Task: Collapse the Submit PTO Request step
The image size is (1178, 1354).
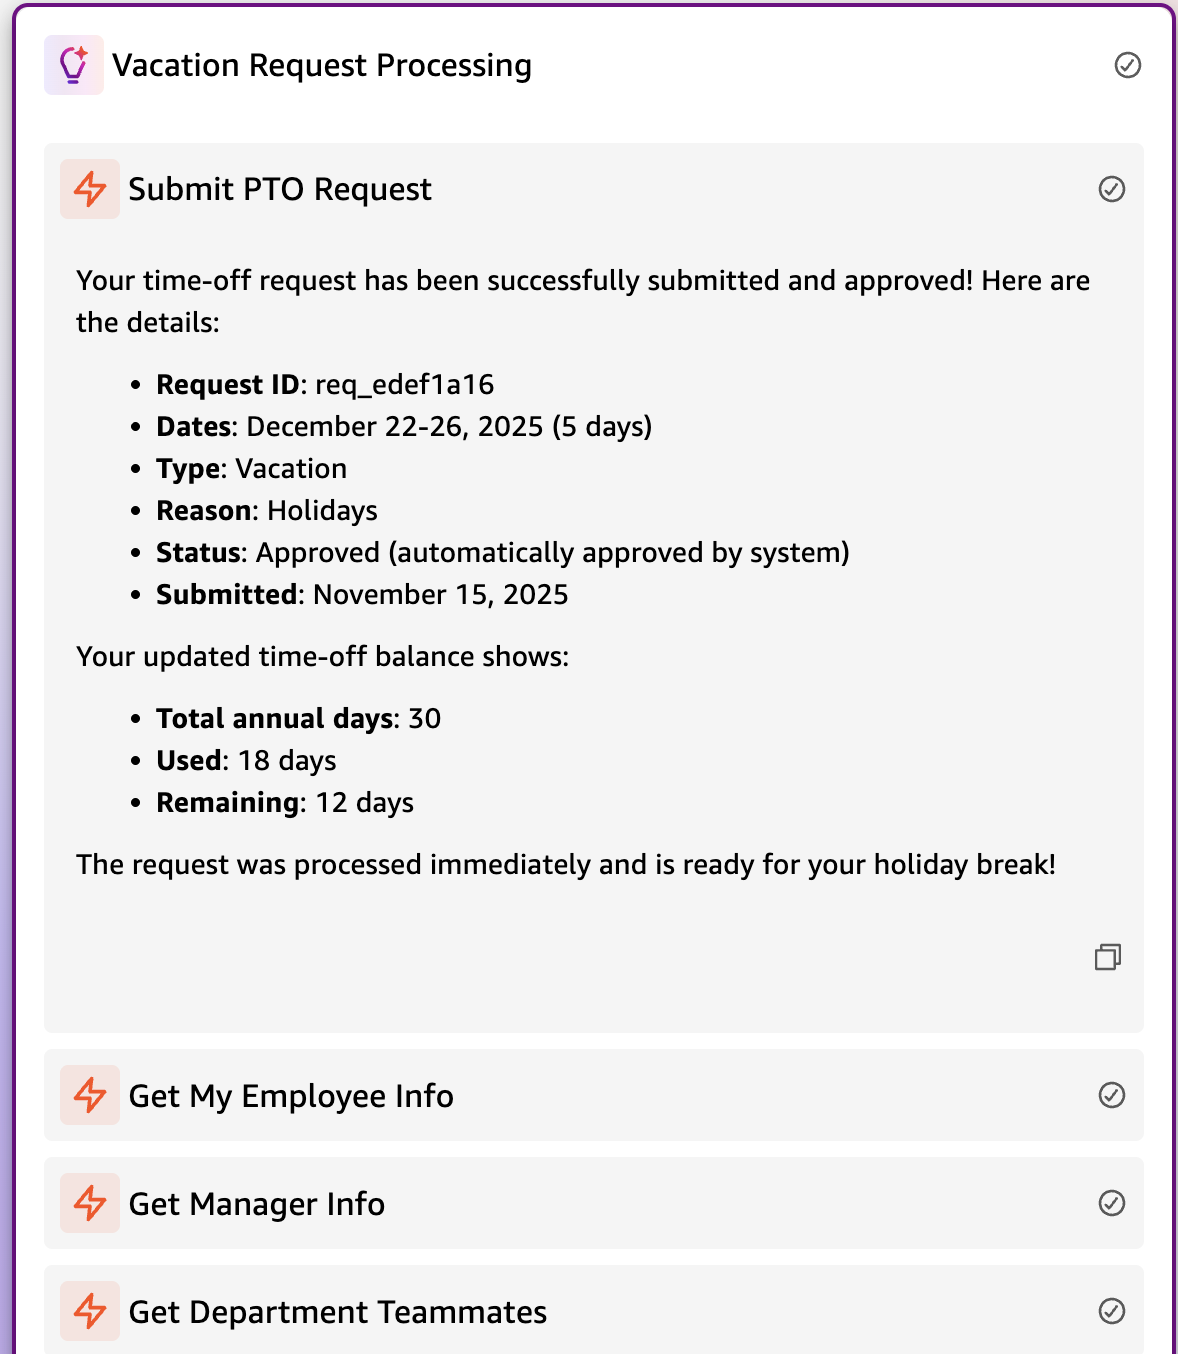Action: pos(280,189)
